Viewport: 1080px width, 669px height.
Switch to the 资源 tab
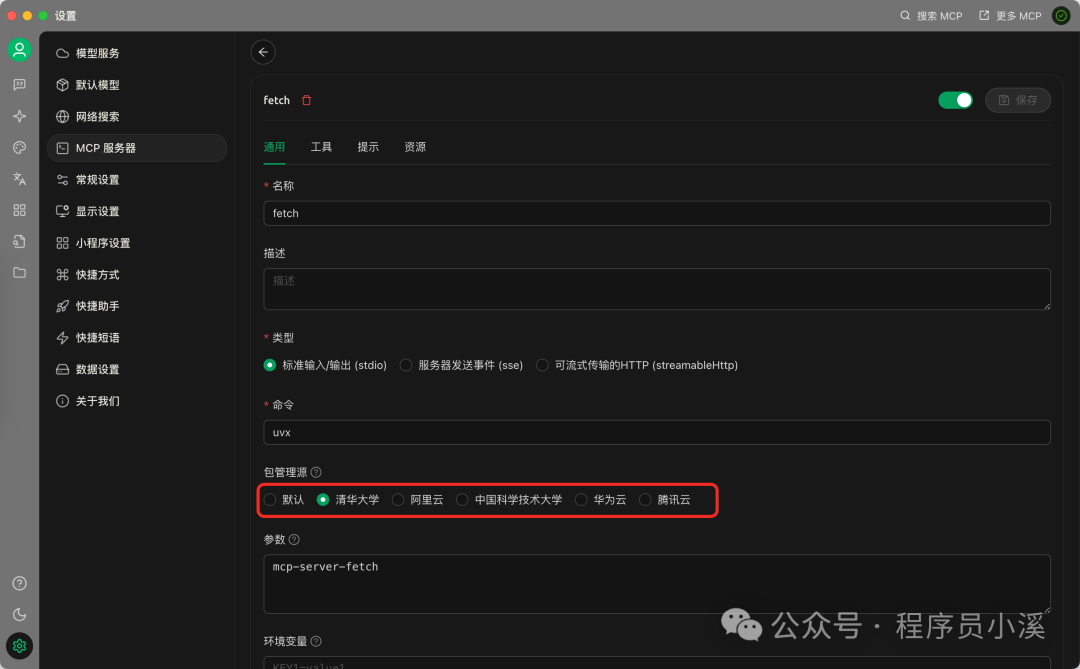(x=415, y=147)
